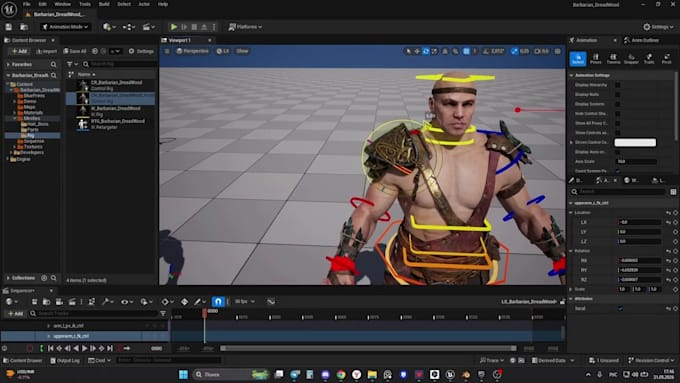Select the IK Retargeter asset thumbnail

[82, 124]
